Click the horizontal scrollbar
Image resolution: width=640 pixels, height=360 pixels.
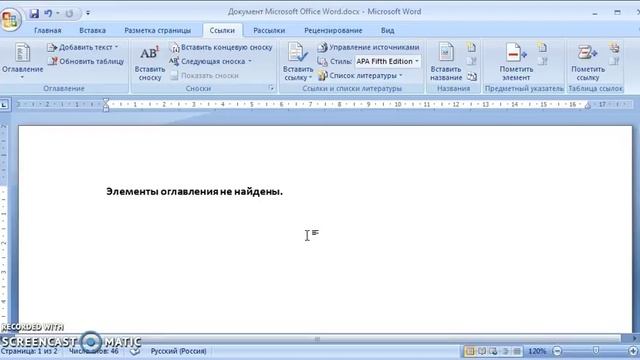(x=317, y=339)
